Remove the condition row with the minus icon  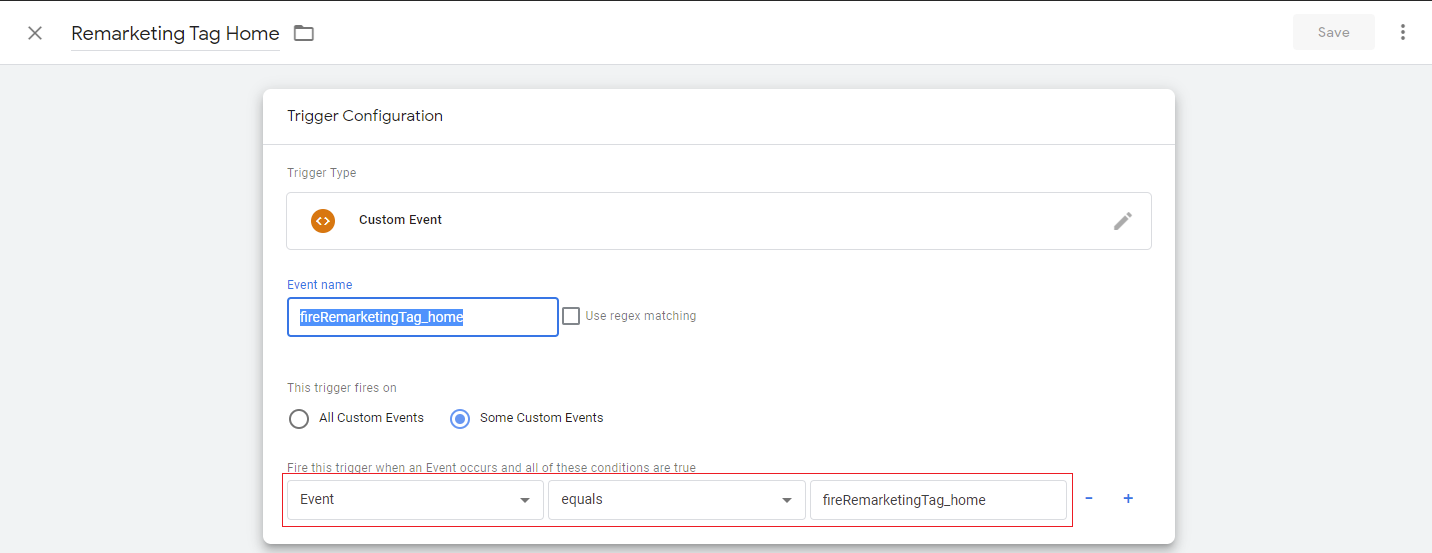pyautogui.click(x=1089, y=499)
